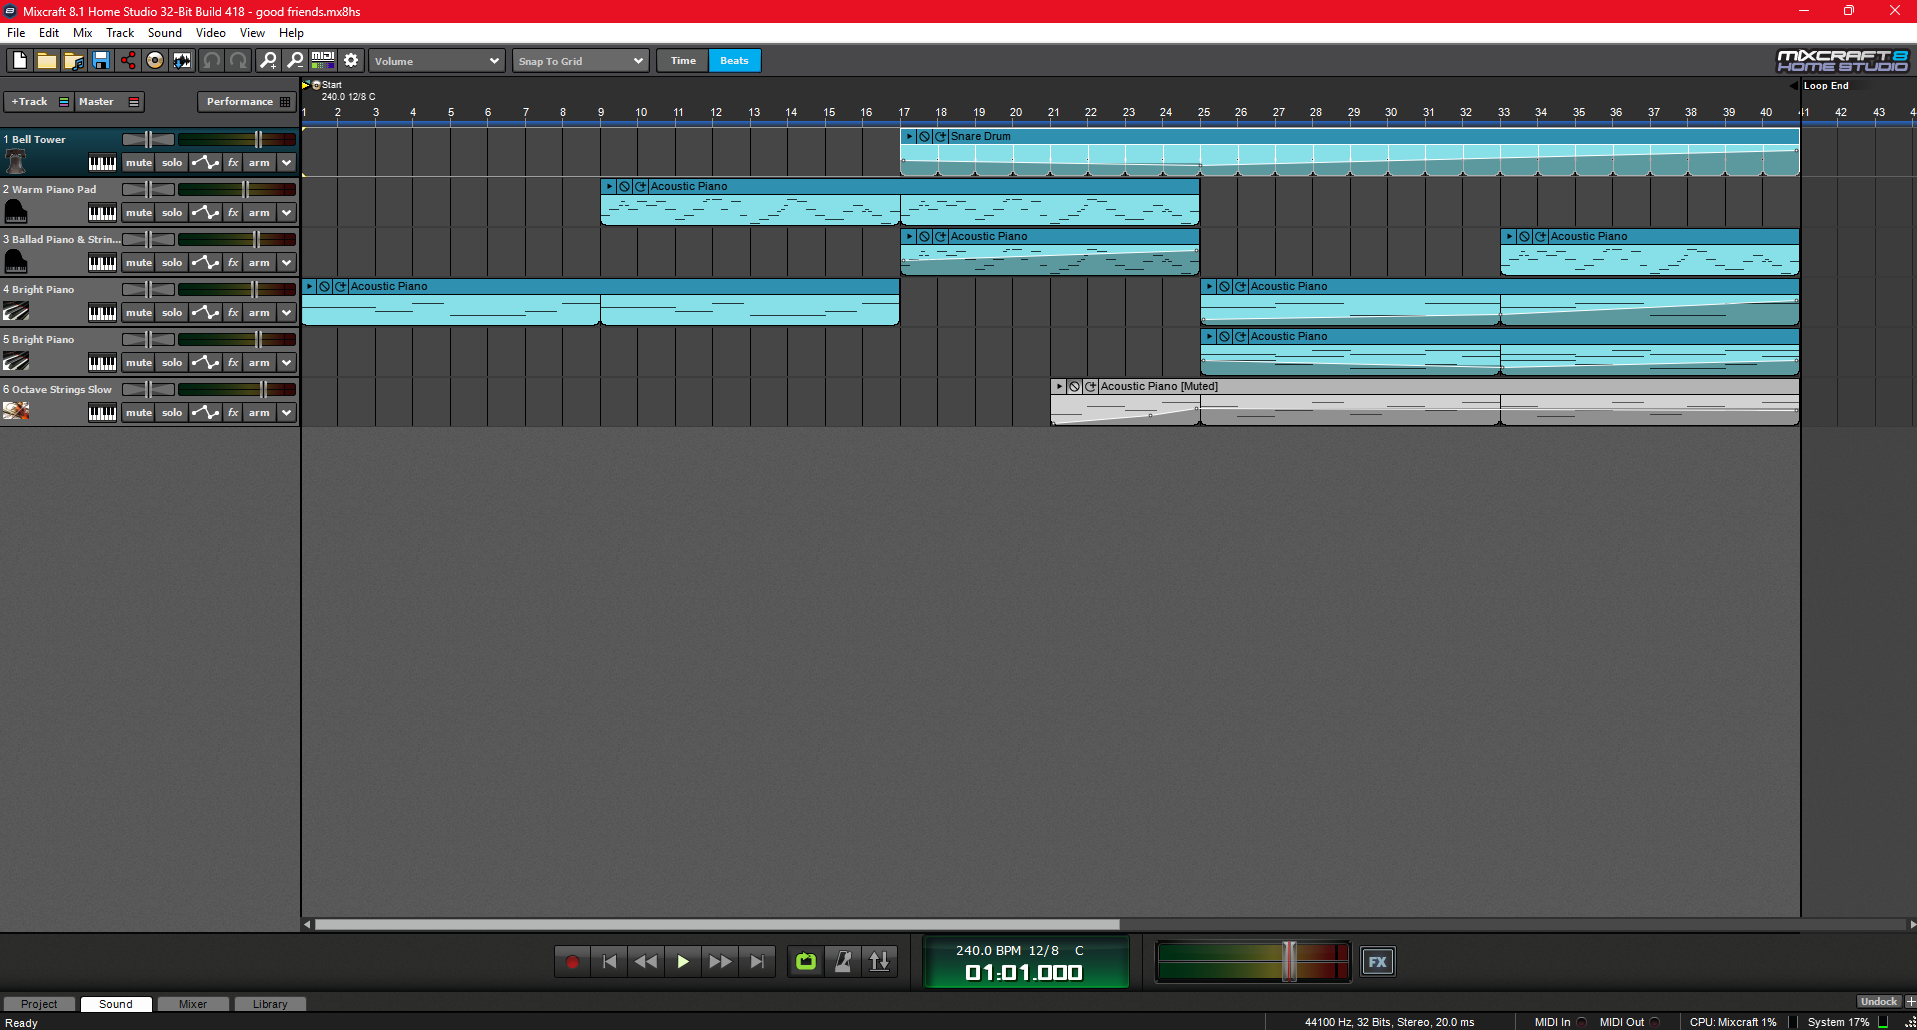Switch timeline to Beats mode
This screenshot has width=1917, height=1030.
pyautogui.click(x=734, y=61)
